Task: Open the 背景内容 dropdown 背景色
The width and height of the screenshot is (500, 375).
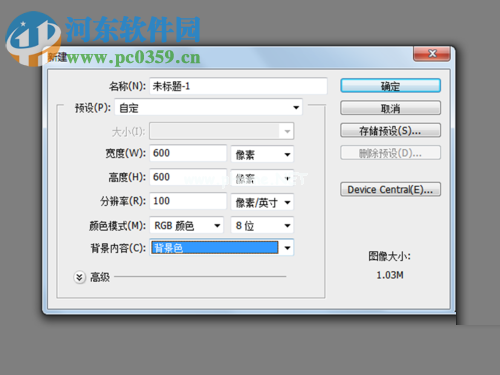Action: (222, 248)
